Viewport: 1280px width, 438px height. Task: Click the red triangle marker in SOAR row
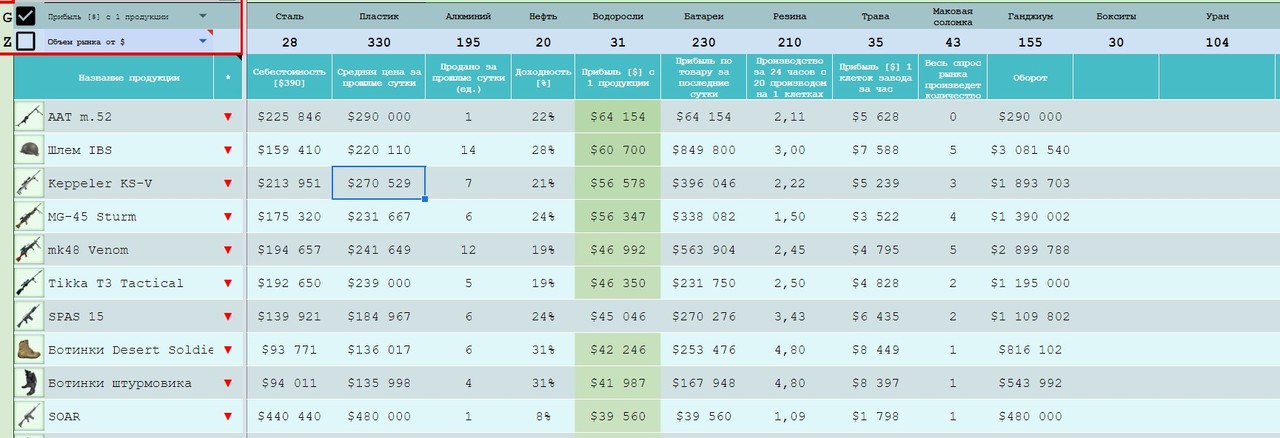coord(228,417)
